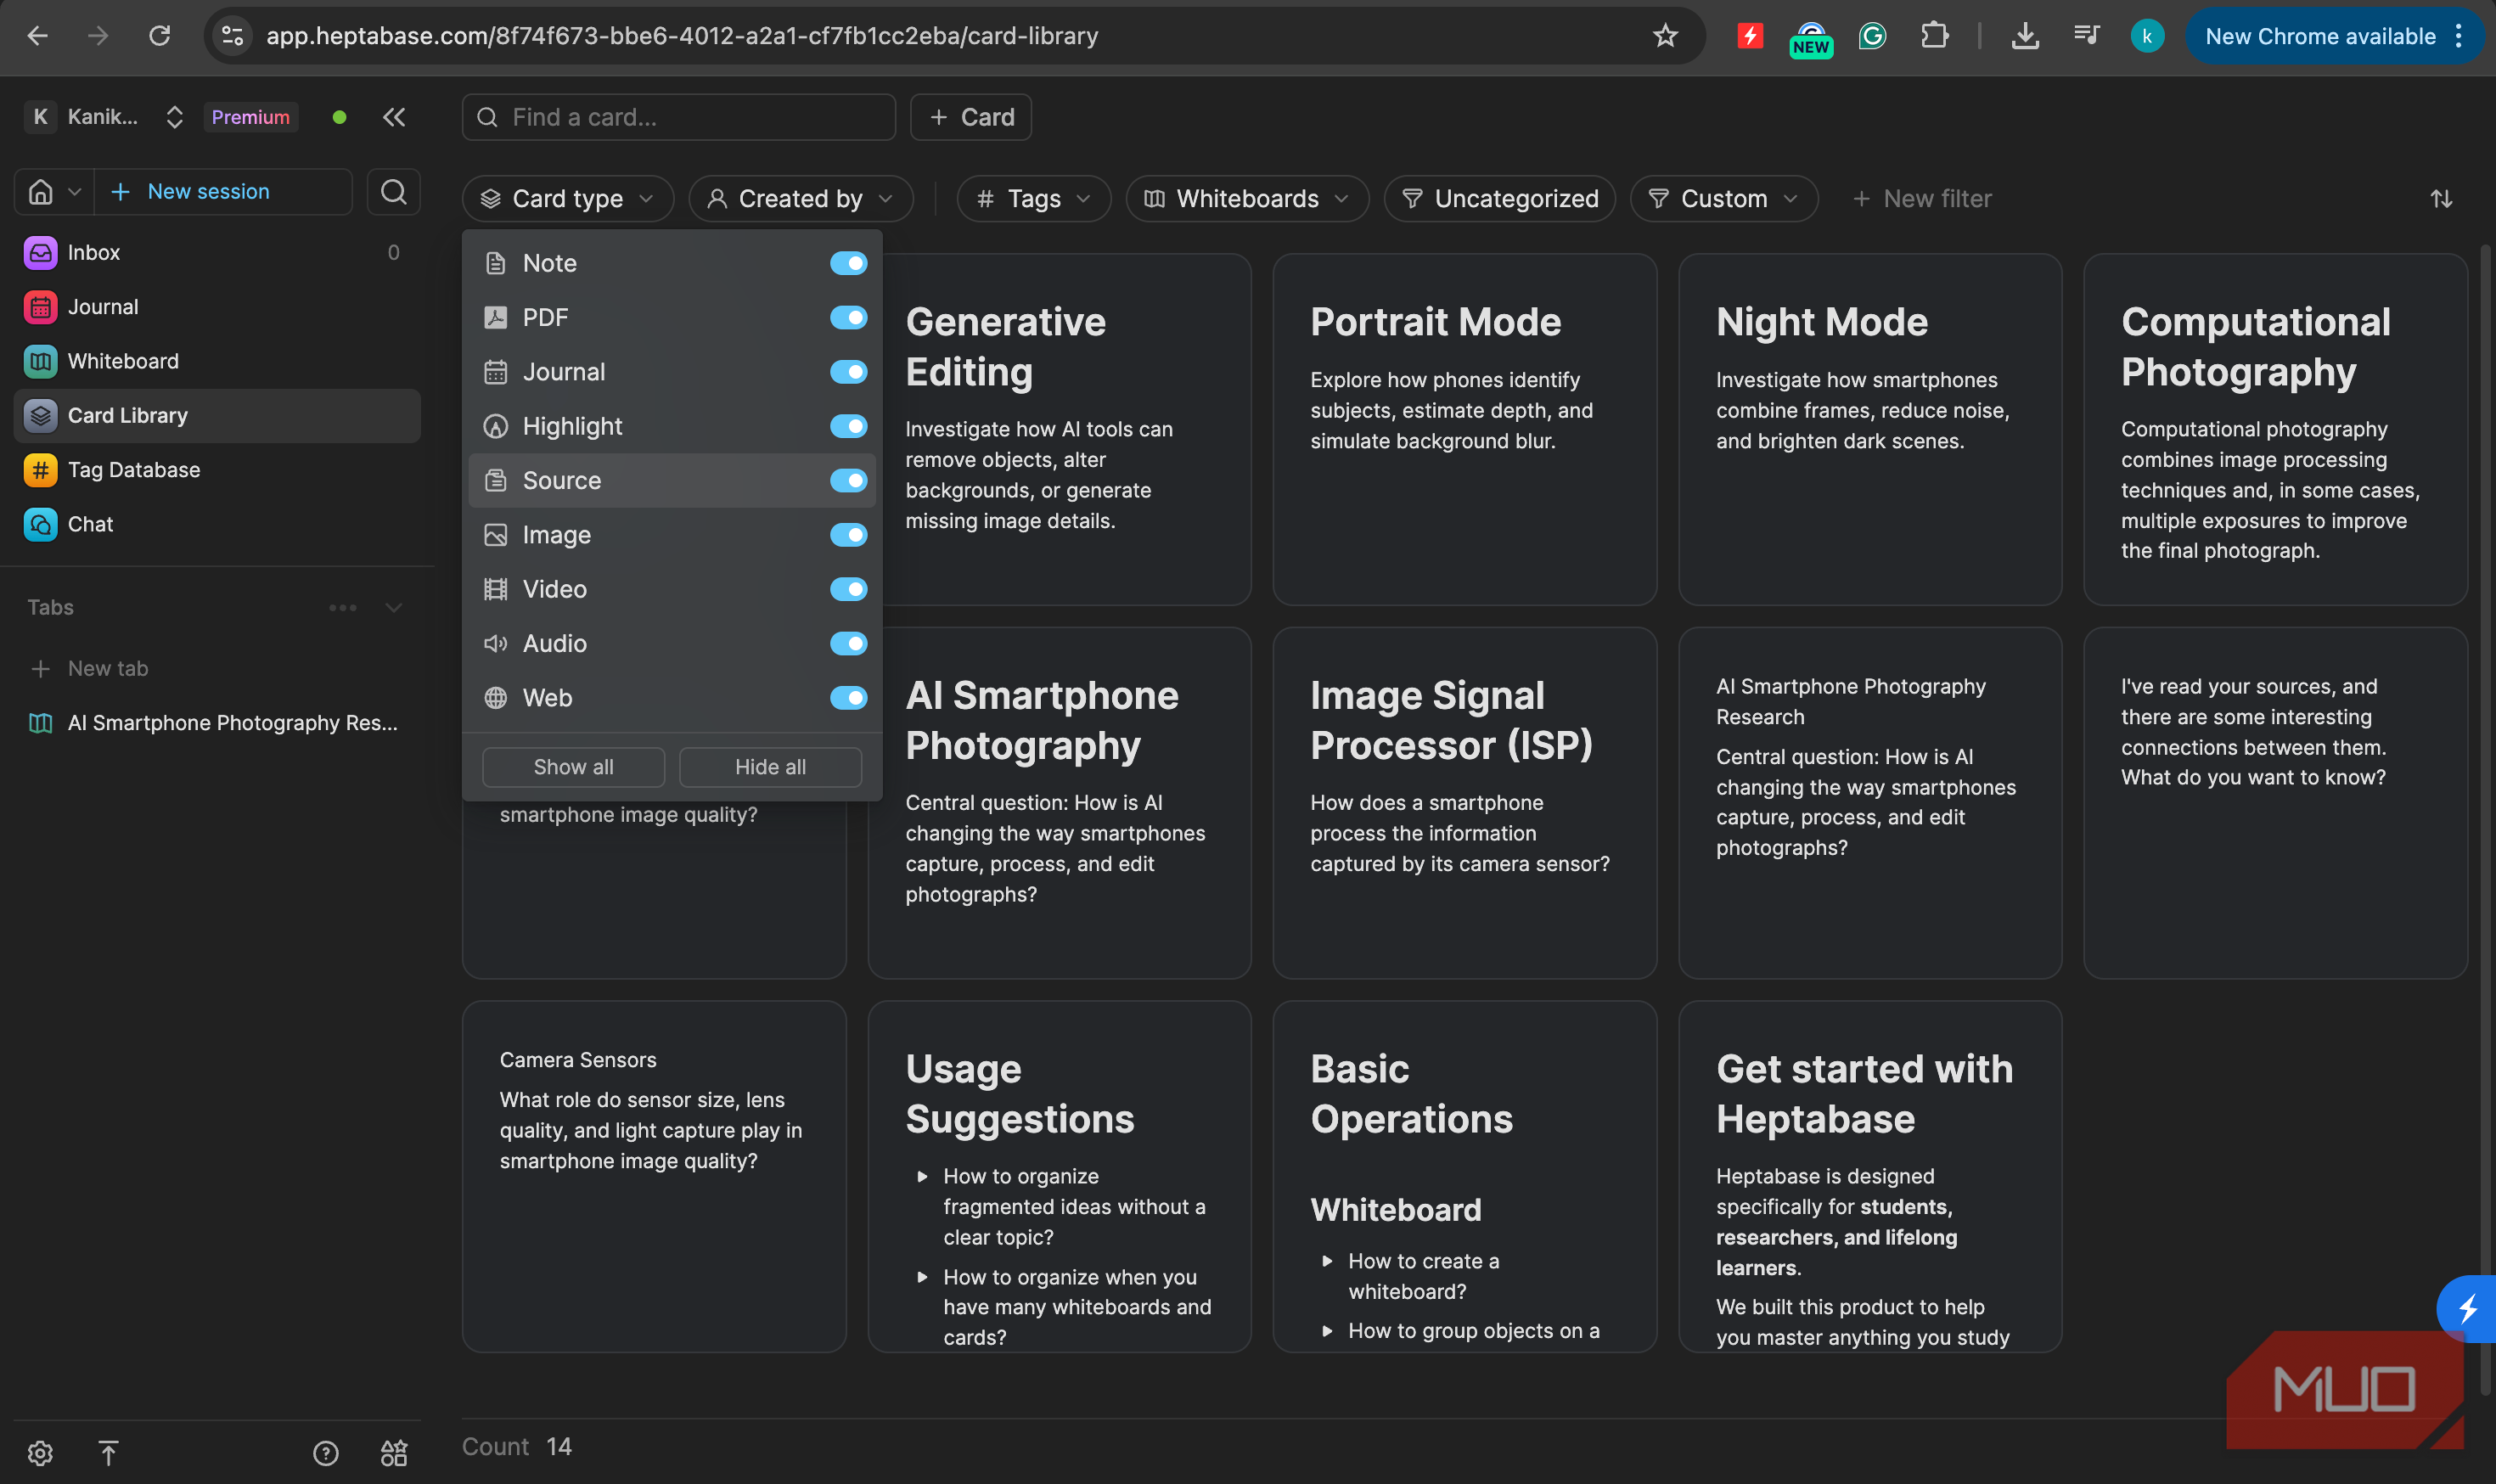Open the Chrome extensions puzzle icon
The height and width of the screenshot is (1484, 2496).
1934,36
